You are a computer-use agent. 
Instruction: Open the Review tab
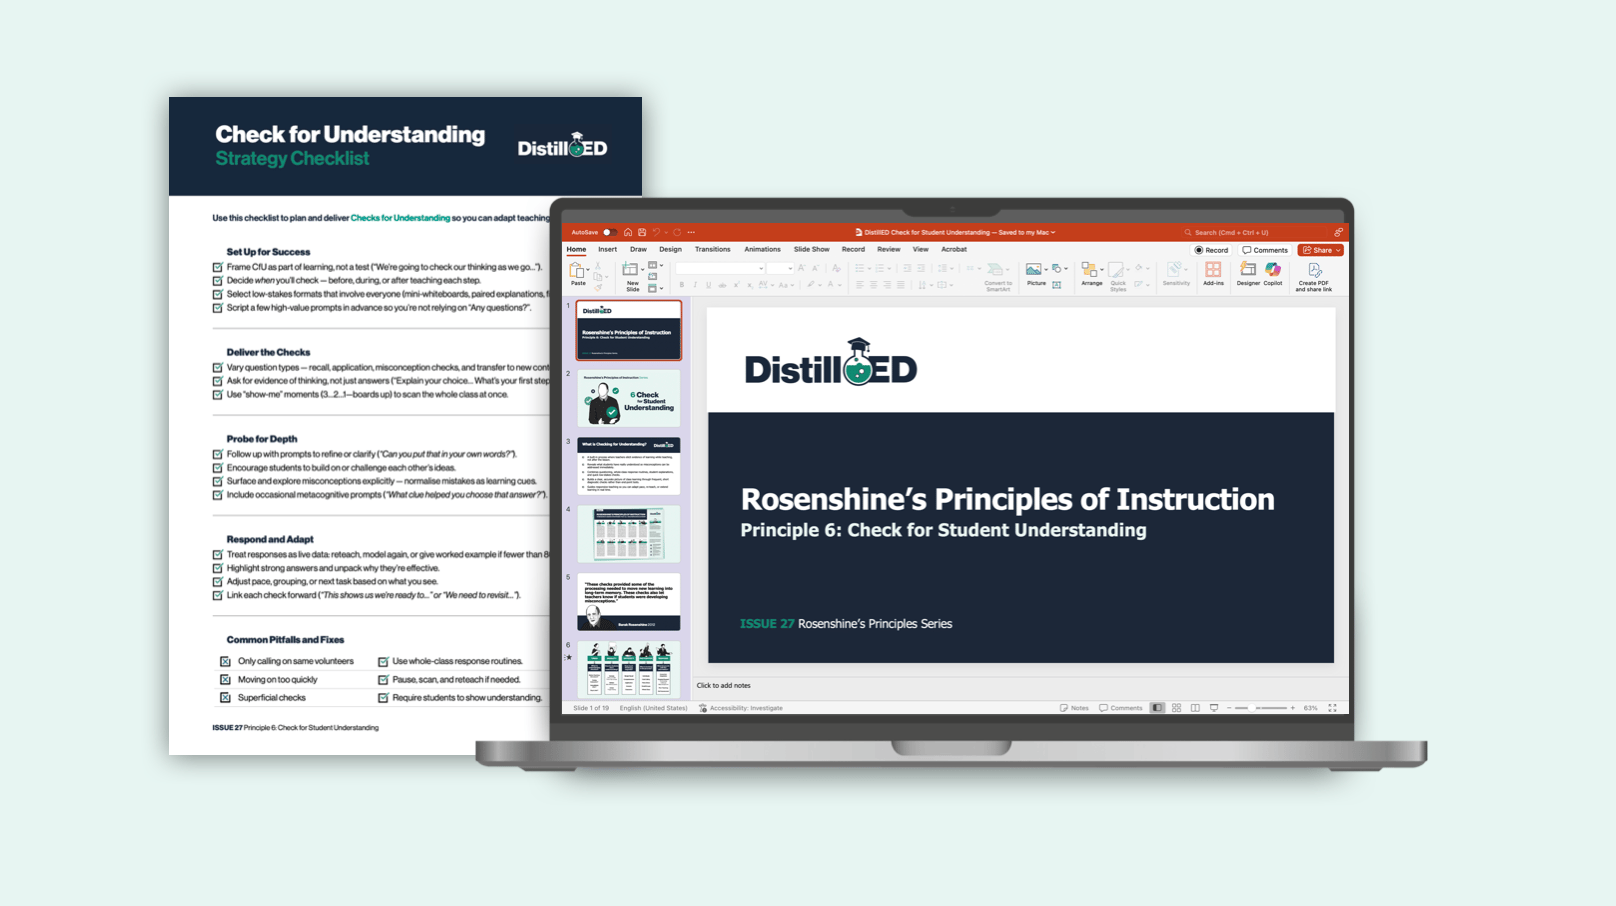point(889,249)
